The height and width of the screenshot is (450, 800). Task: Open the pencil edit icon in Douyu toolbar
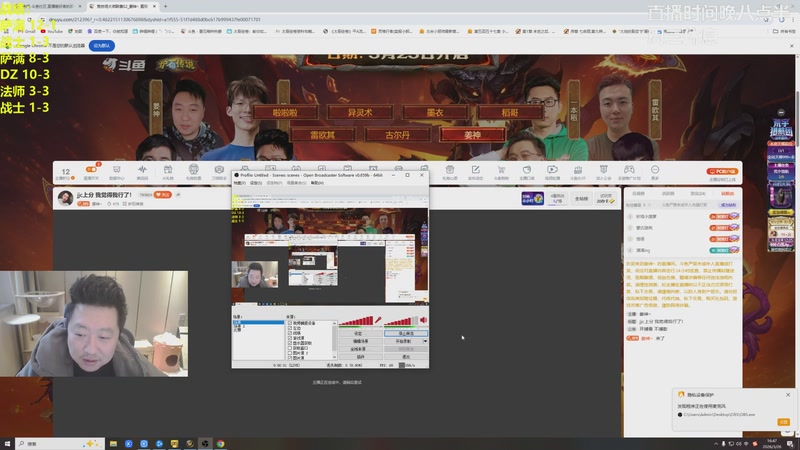point(476,170)
